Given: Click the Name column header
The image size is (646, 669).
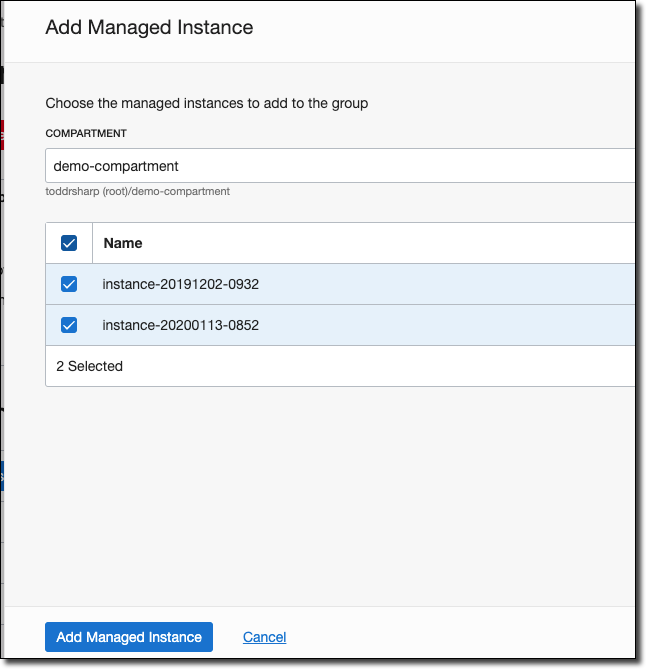Looking at the screenshot, I should point(123,243).
